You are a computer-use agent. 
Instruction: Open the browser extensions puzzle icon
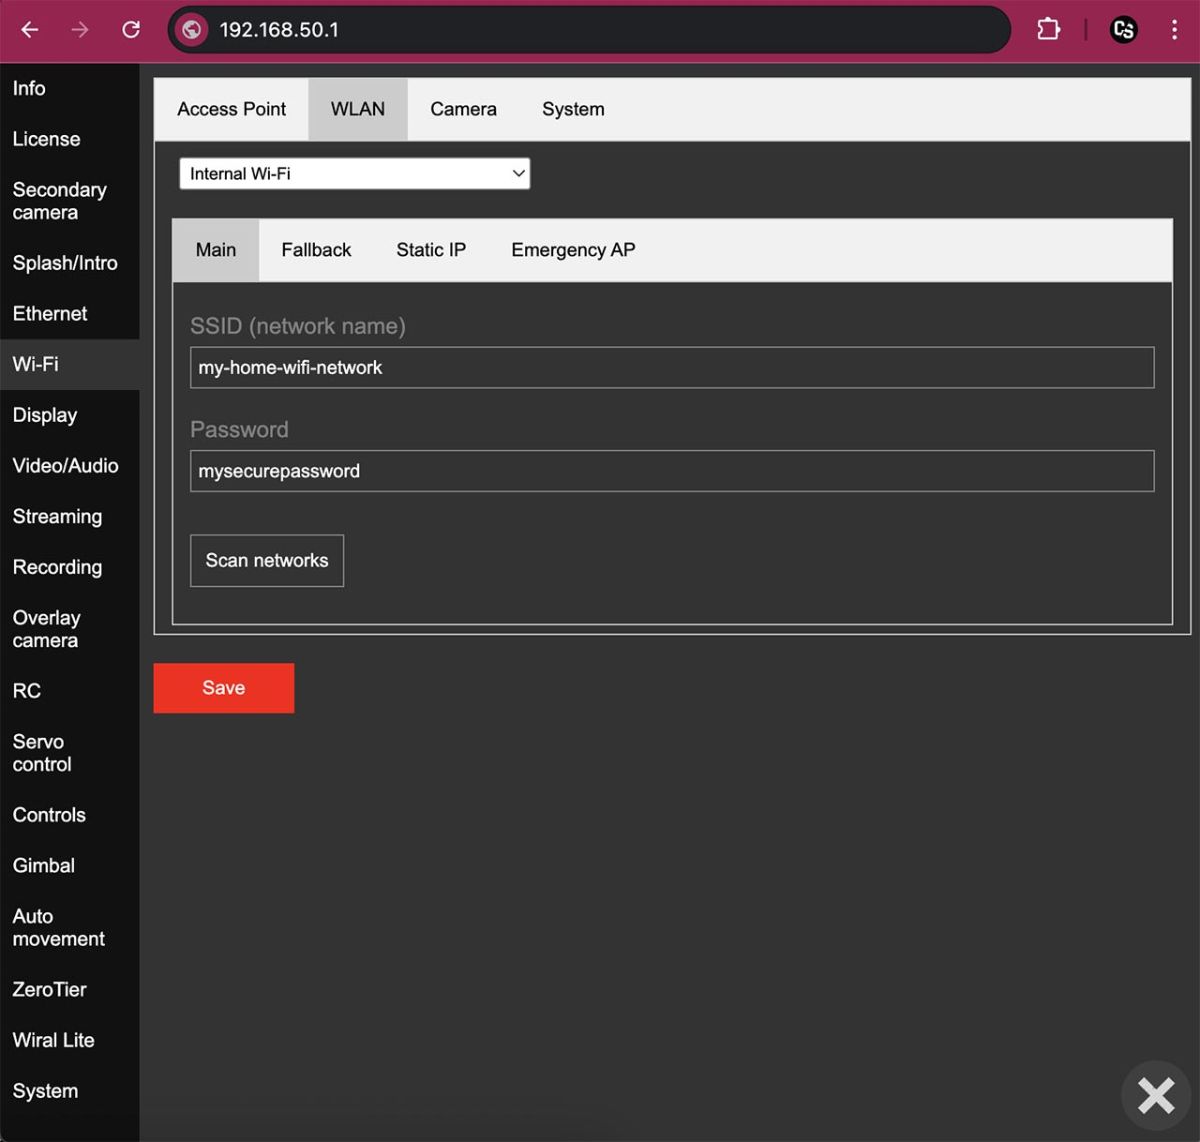pyautogui.click(x=1048, y=29)
